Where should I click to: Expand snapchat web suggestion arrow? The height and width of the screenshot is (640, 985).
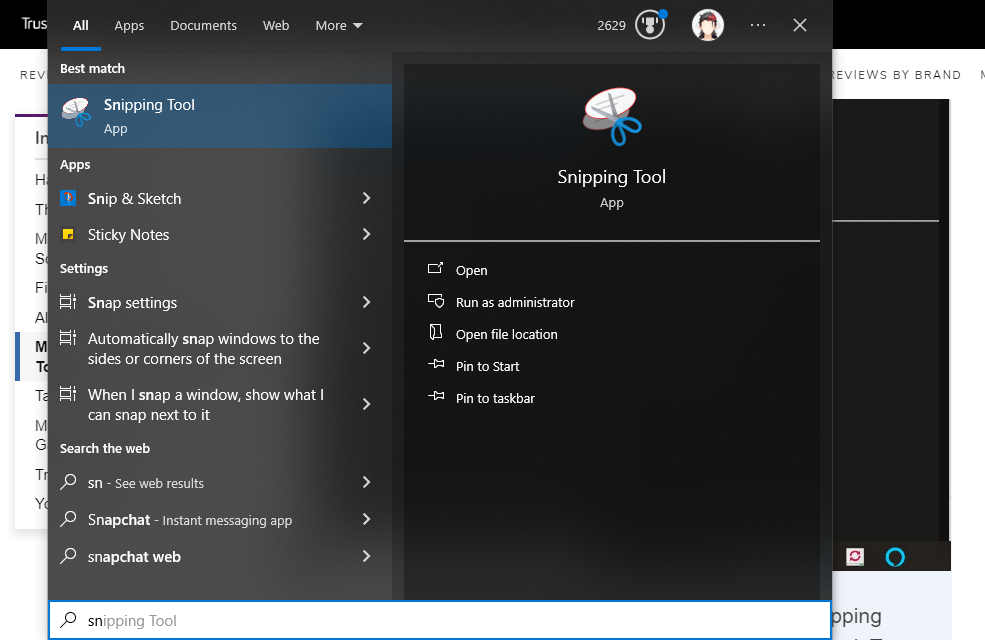[366, 556]
